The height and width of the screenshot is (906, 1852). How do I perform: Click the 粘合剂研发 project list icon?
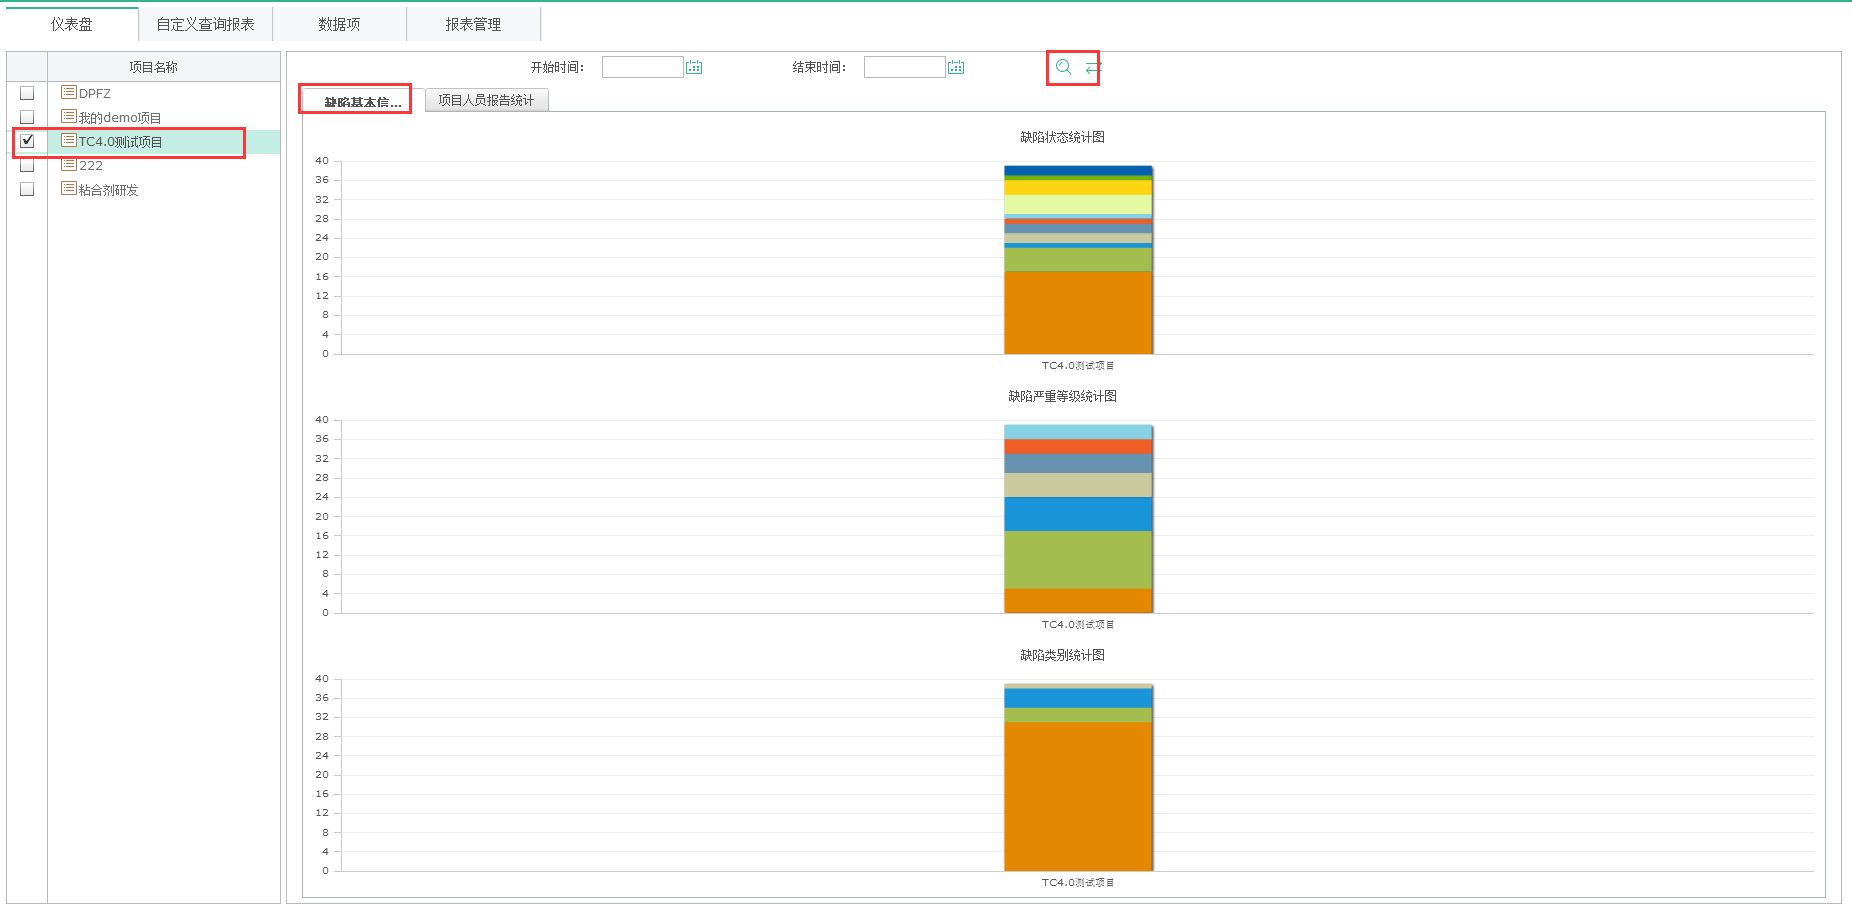click(69, 189)
